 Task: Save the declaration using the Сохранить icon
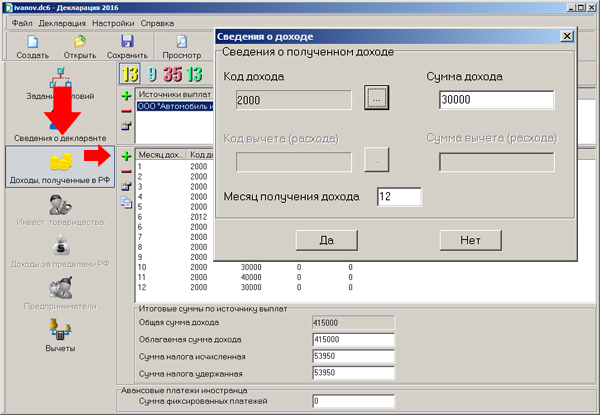(x=127, y=41)
